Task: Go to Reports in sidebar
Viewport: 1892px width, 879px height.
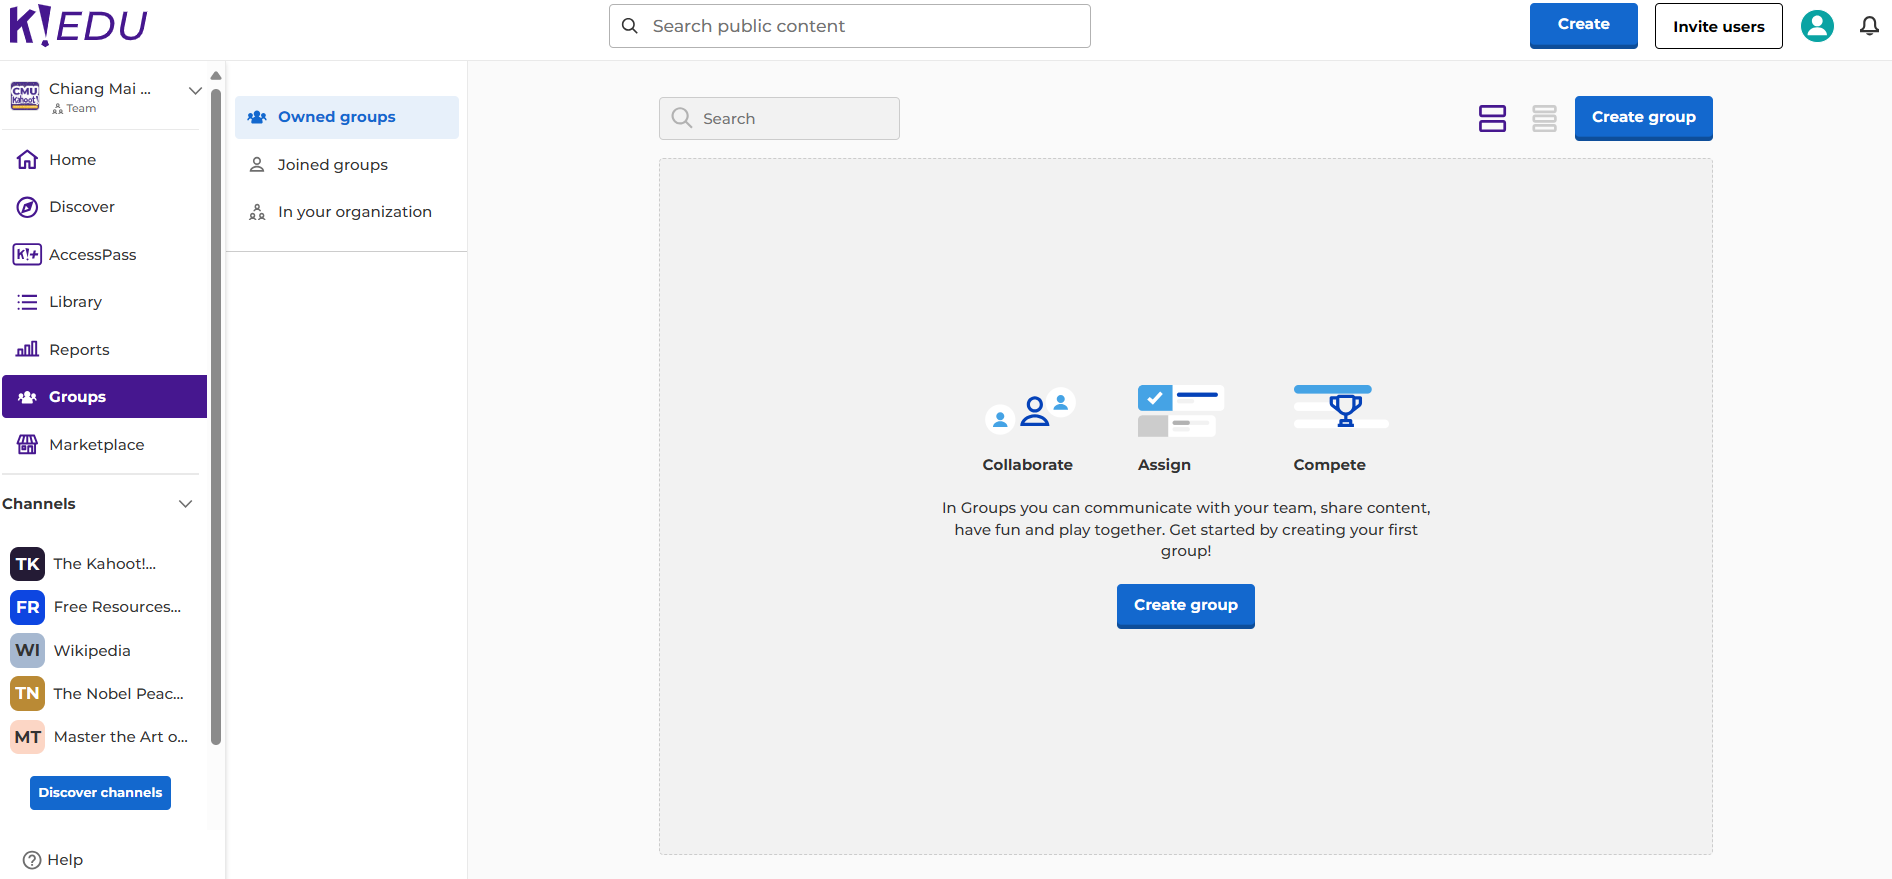Action: tap(79, 350)
